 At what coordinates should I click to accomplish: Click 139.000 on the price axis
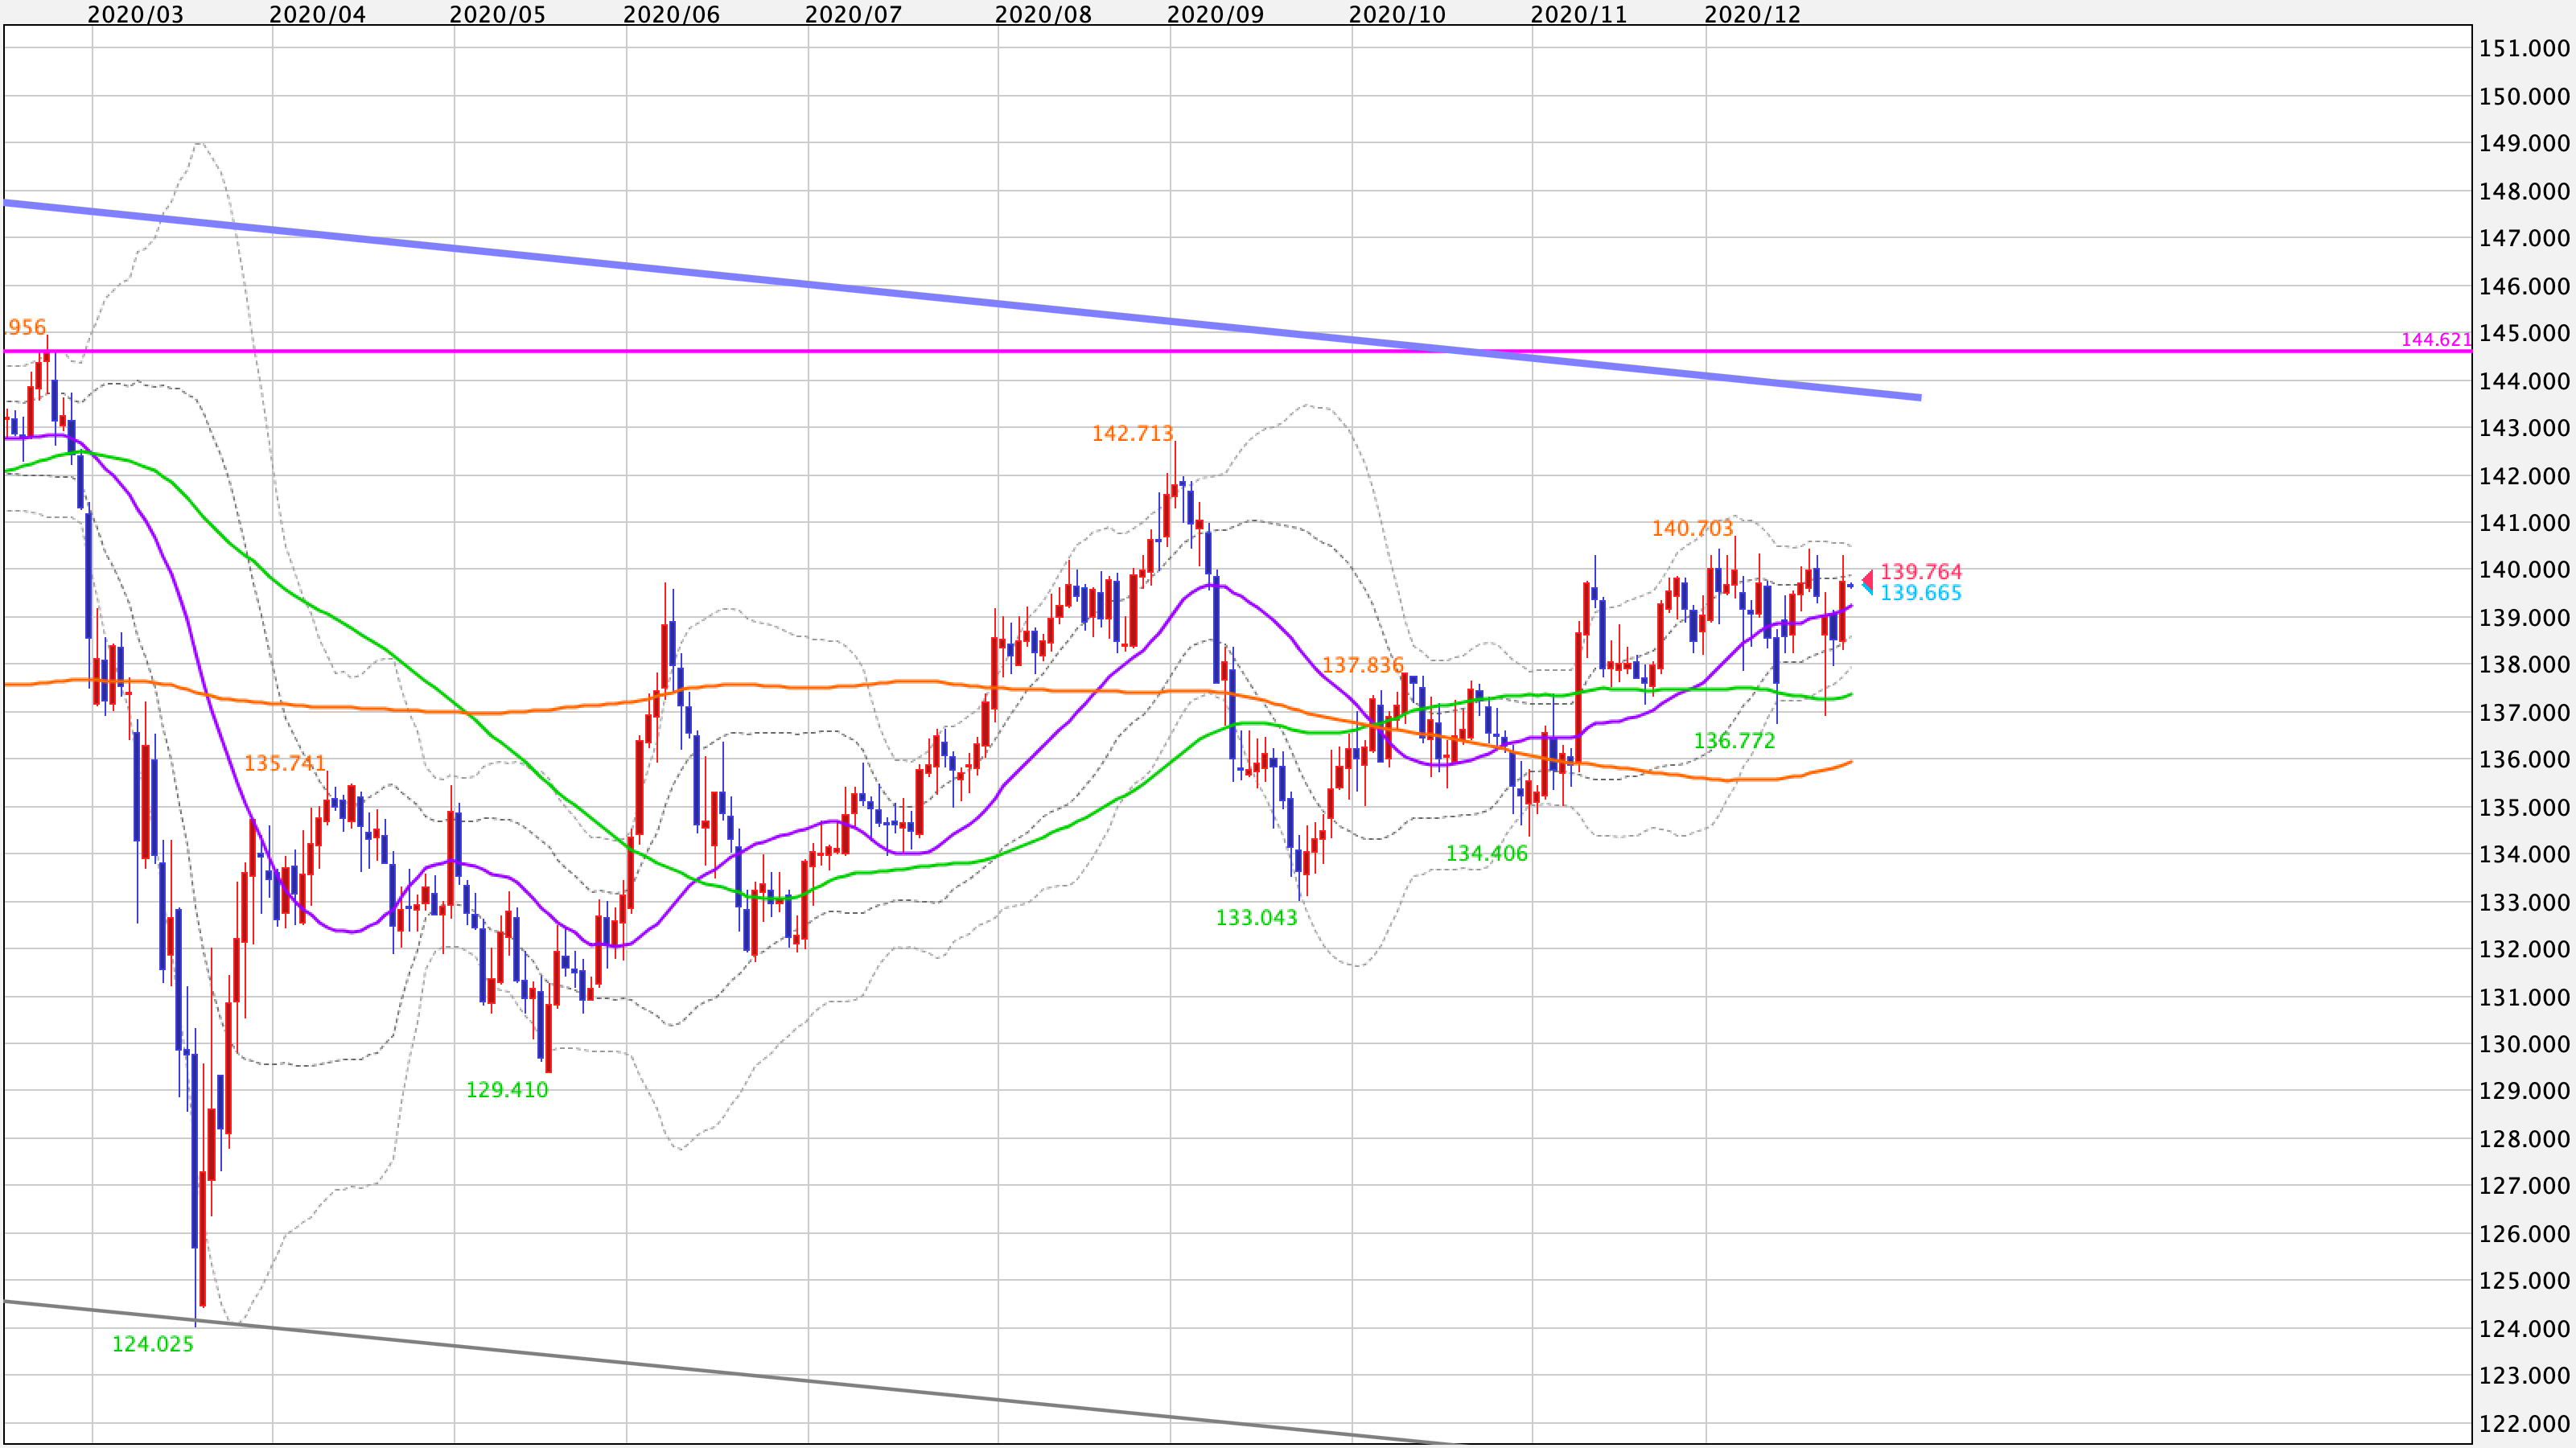tap(2524, 617)
